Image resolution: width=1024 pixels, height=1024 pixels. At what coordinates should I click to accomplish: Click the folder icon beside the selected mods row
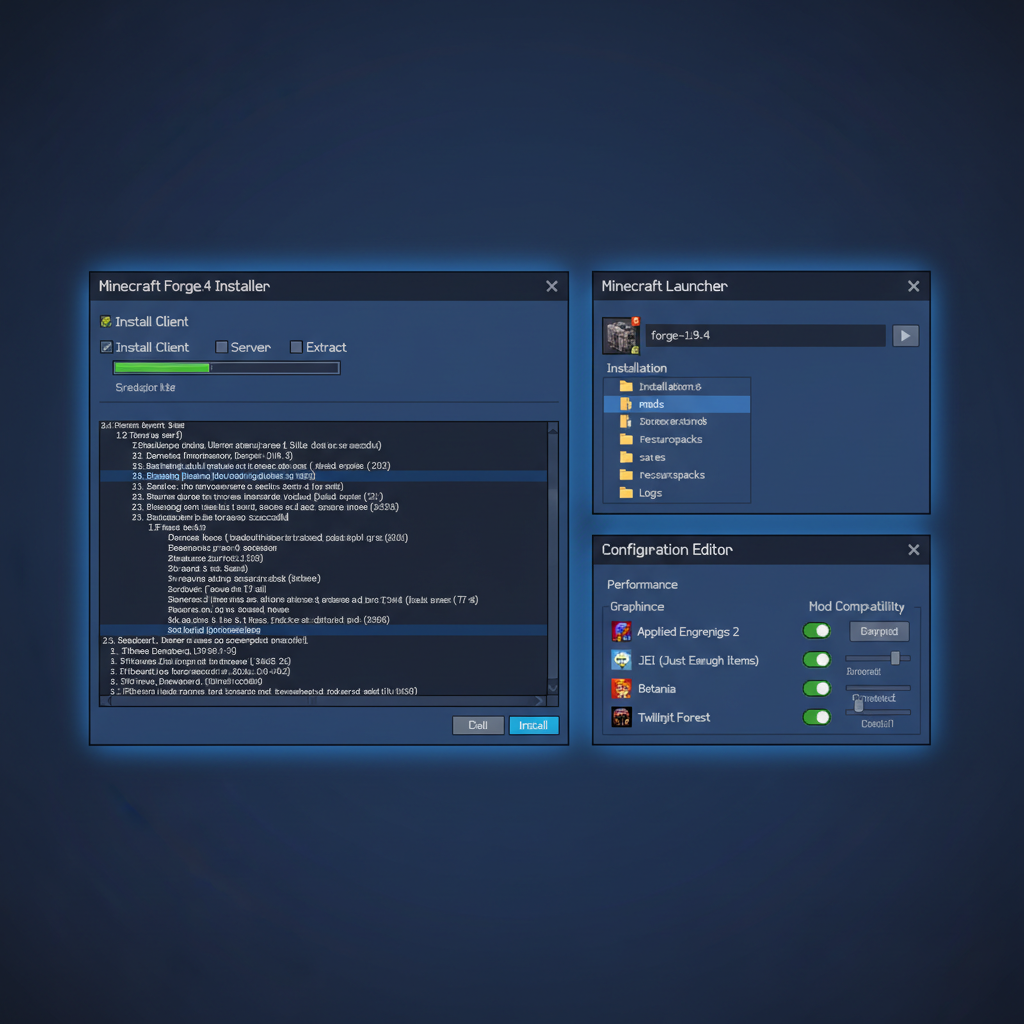pyautogui.click(x=626, y=404)
